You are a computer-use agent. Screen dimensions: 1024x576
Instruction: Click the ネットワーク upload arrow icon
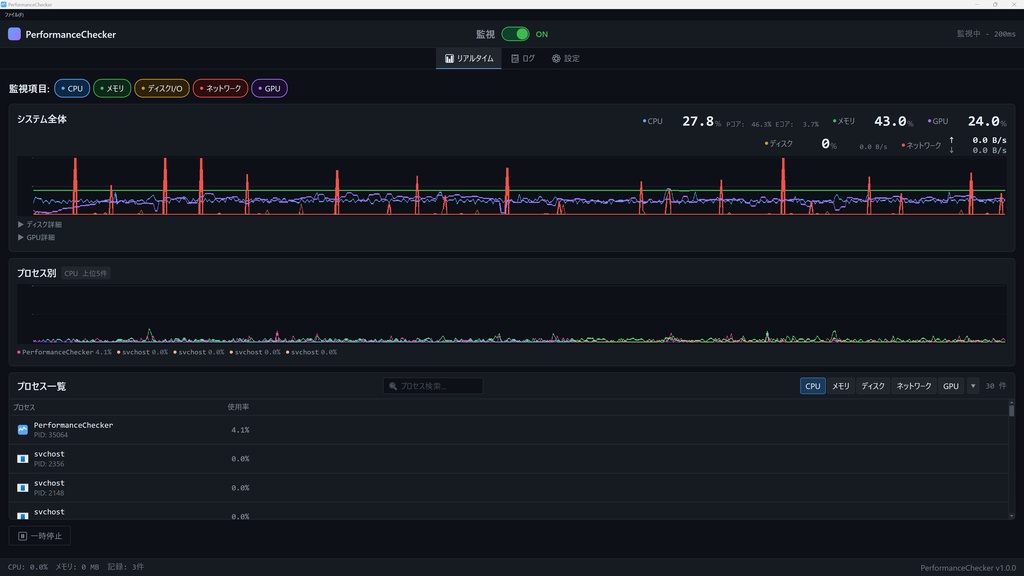pyautogui.click(x=952, y=140)
